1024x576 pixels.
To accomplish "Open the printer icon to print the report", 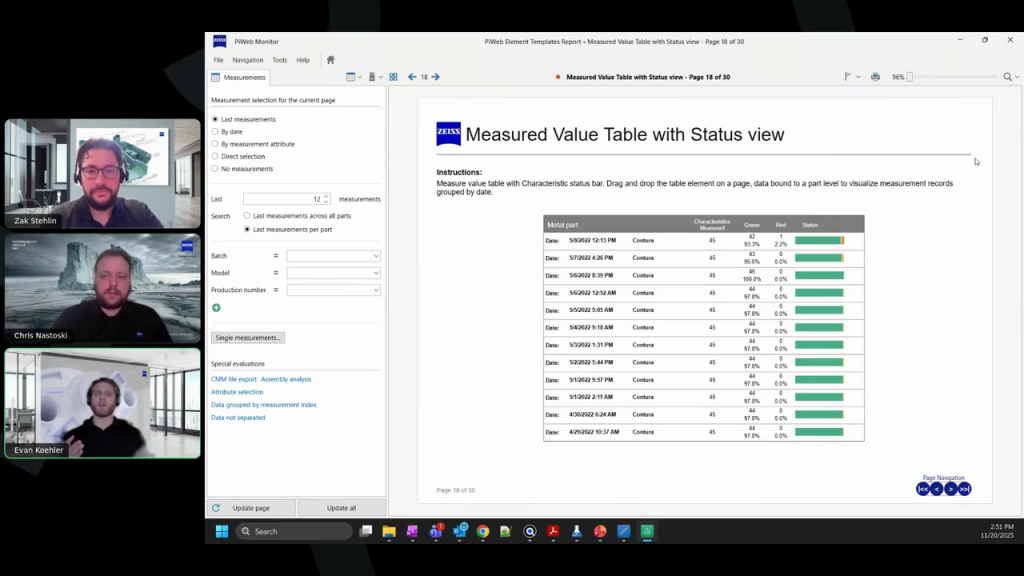I will [875, 77].
